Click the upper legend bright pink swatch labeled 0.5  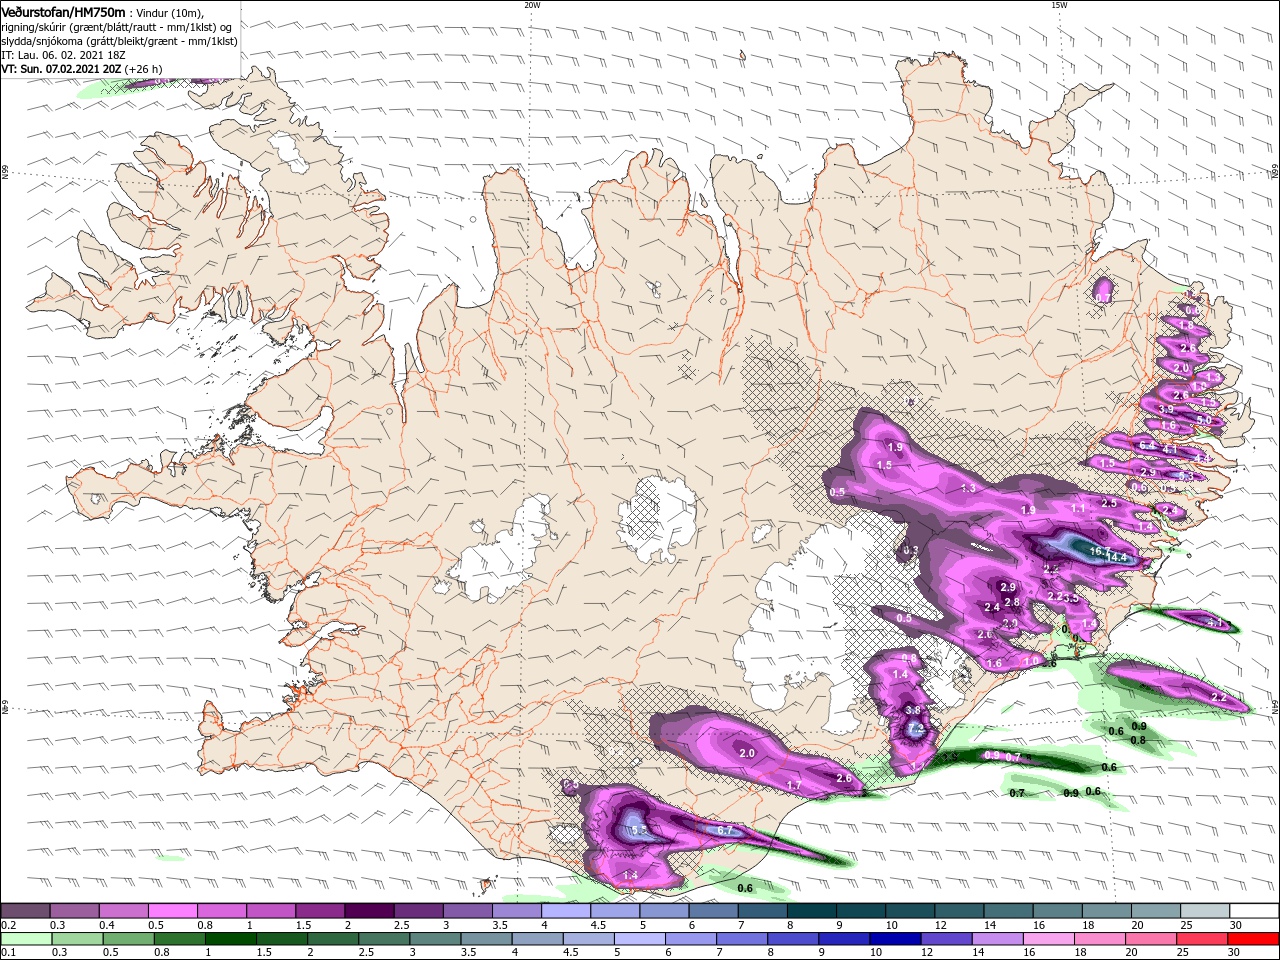click(172, 911)
